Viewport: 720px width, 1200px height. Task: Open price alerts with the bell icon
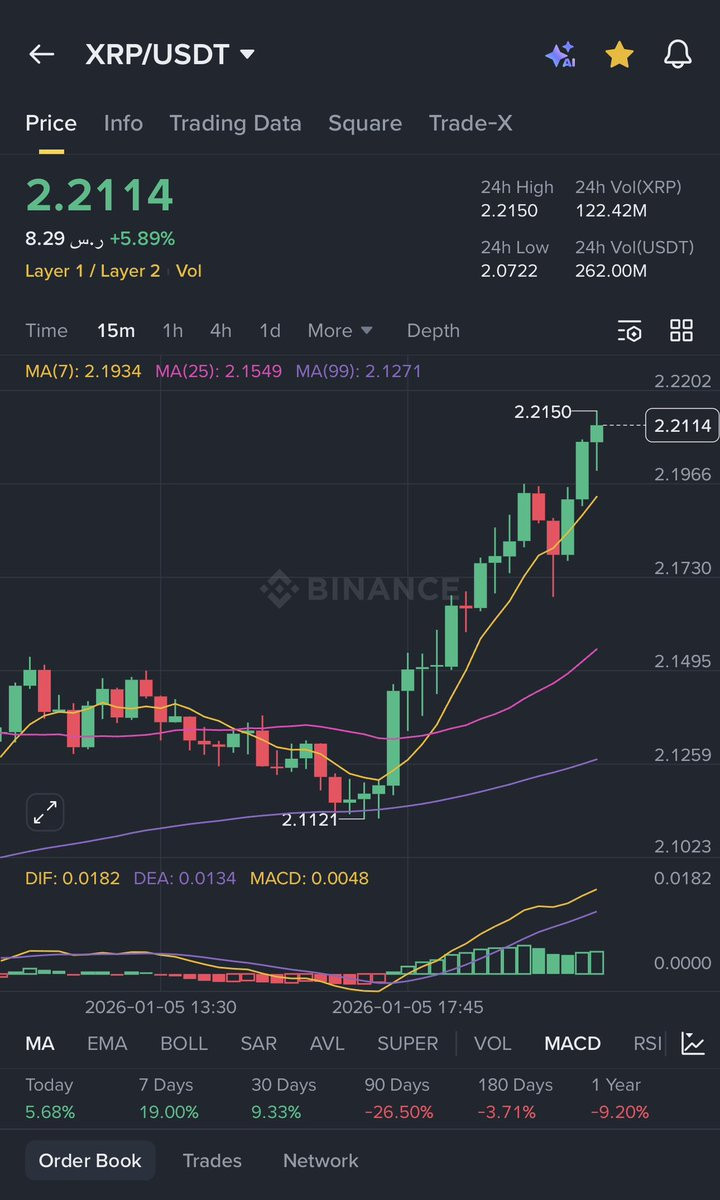(x=678, y=54)
